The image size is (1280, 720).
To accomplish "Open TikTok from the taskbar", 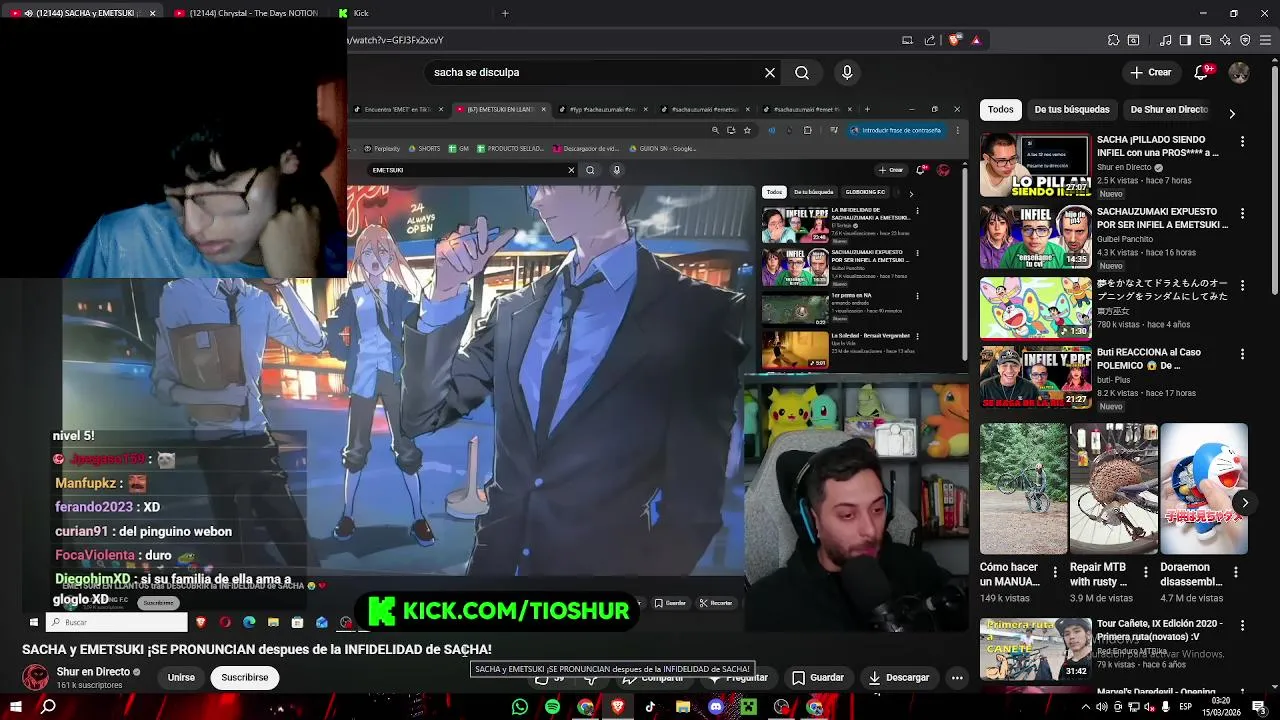I will pos(650,707).
